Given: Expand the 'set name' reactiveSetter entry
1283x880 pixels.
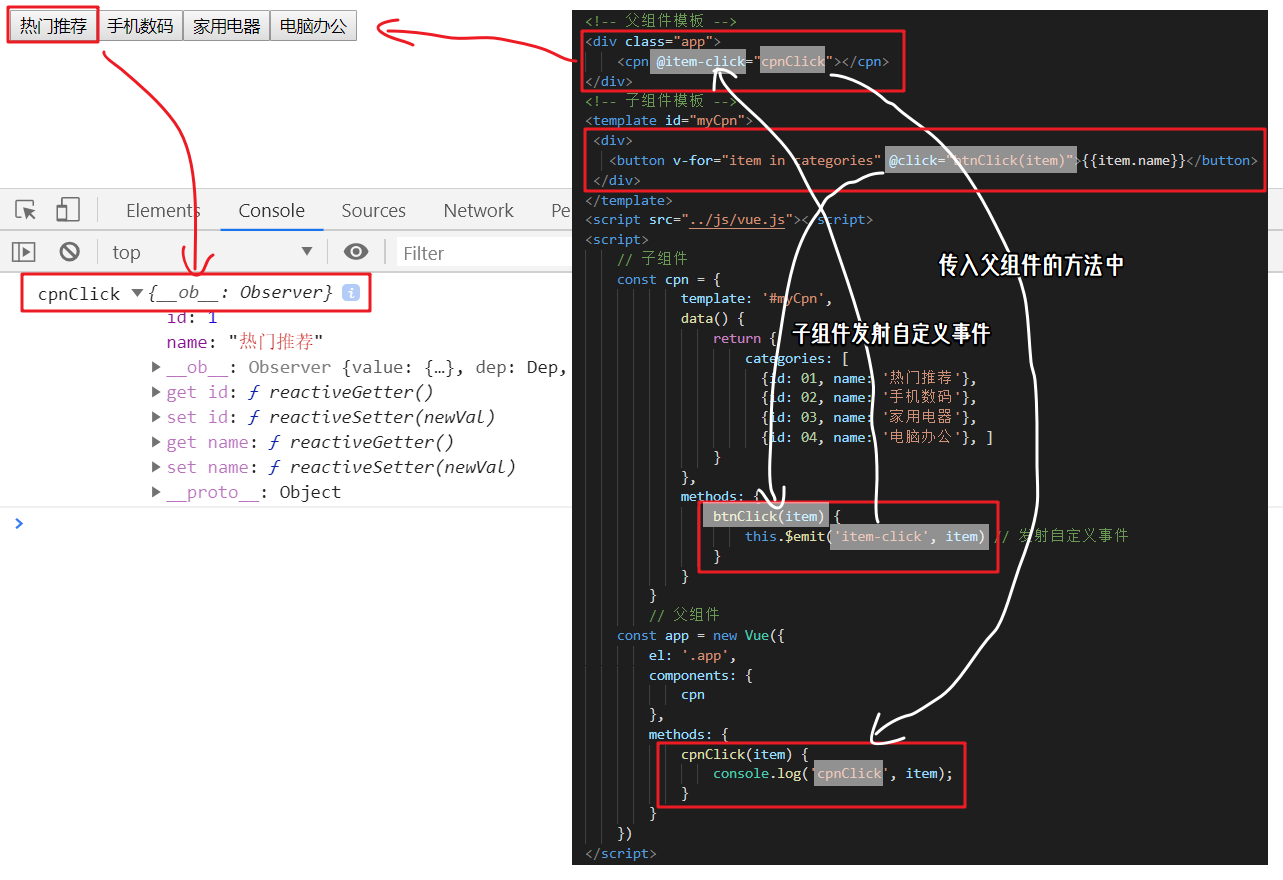Looking at the screenshot, I should pyautogui.click(x=156, y=467).
